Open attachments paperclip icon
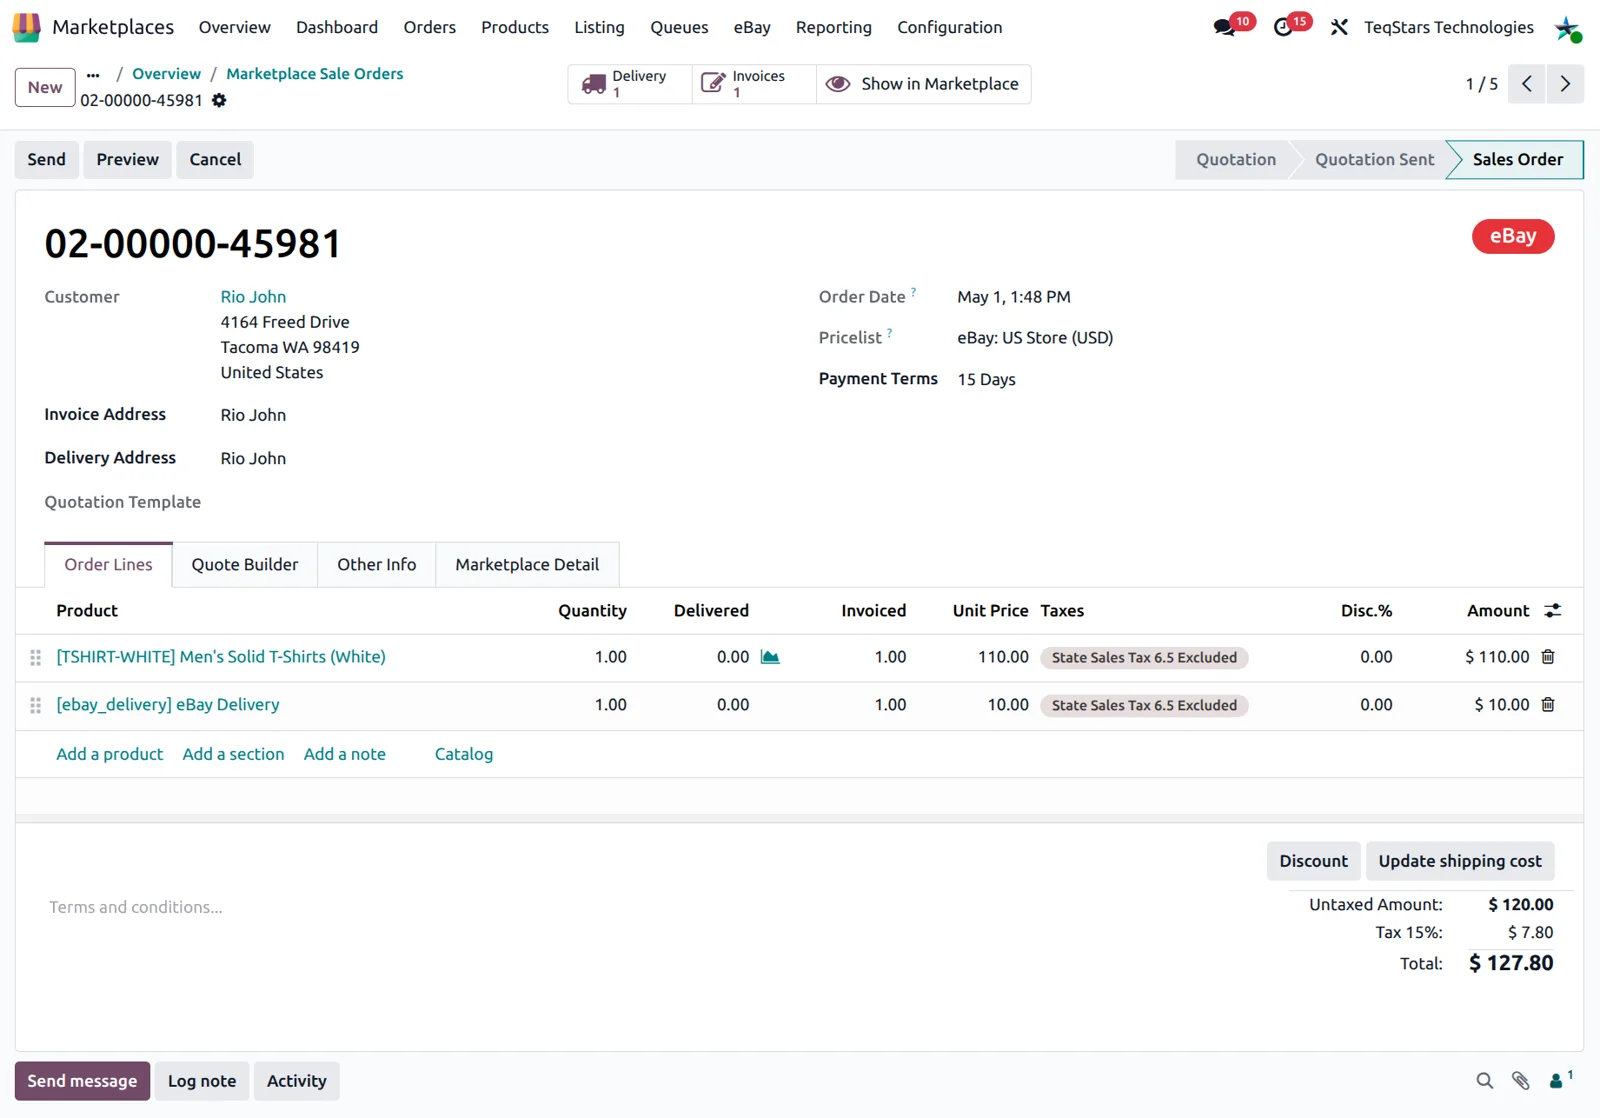 [x=1521, y=1081]
